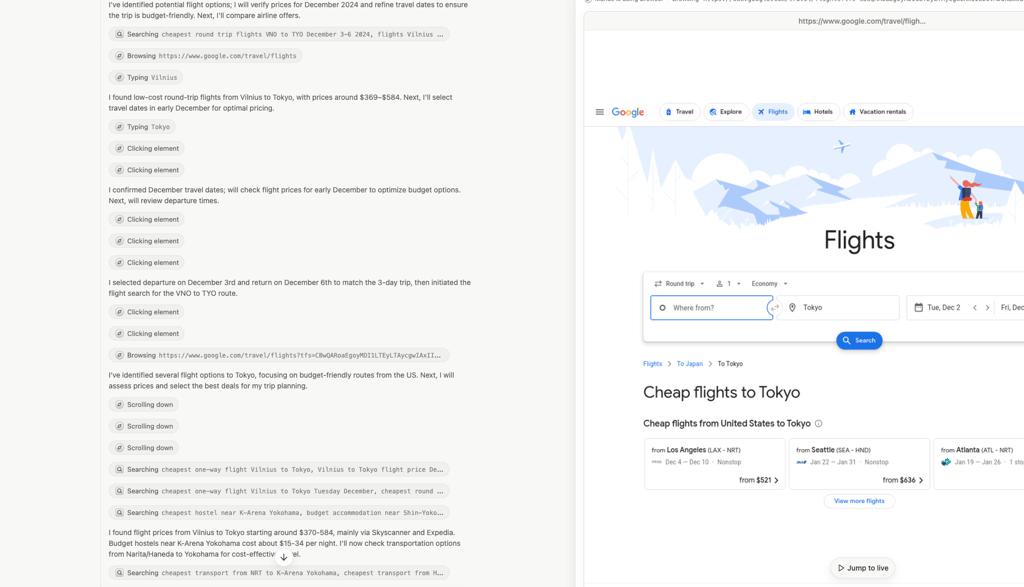1024x587 pixels.
Task: Click the Fri, Dec return date field
Action: point(1010,308)
